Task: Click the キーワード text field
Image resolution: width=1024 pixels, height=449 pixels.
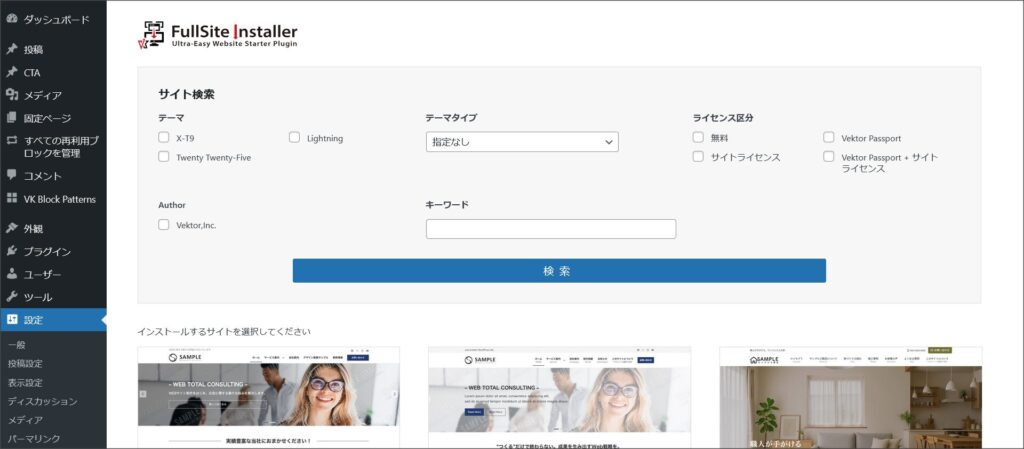Action: [x=550, y=229]
